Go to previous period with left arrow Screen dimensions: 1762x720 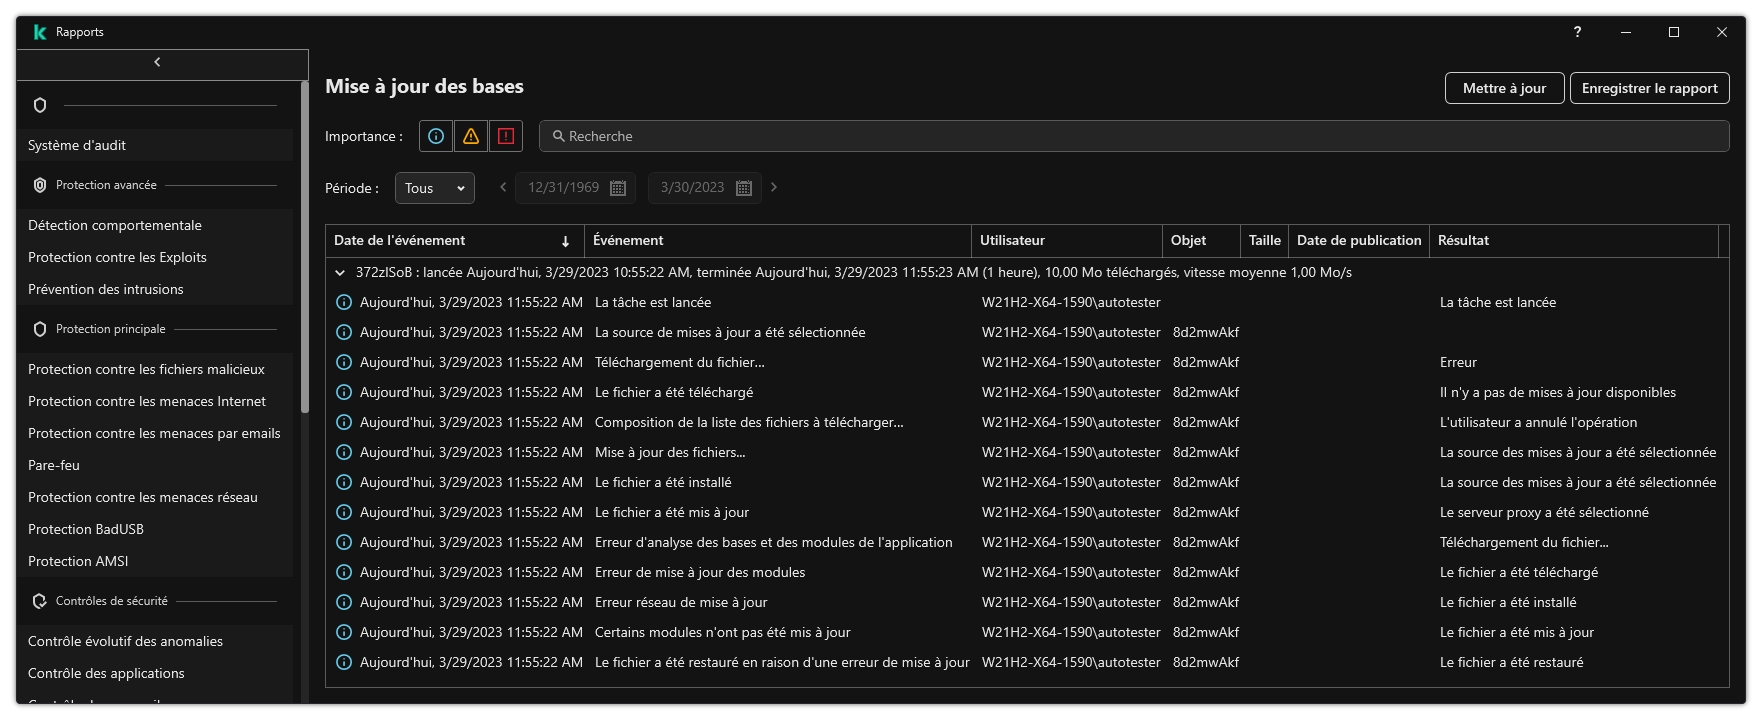[503, 187]
